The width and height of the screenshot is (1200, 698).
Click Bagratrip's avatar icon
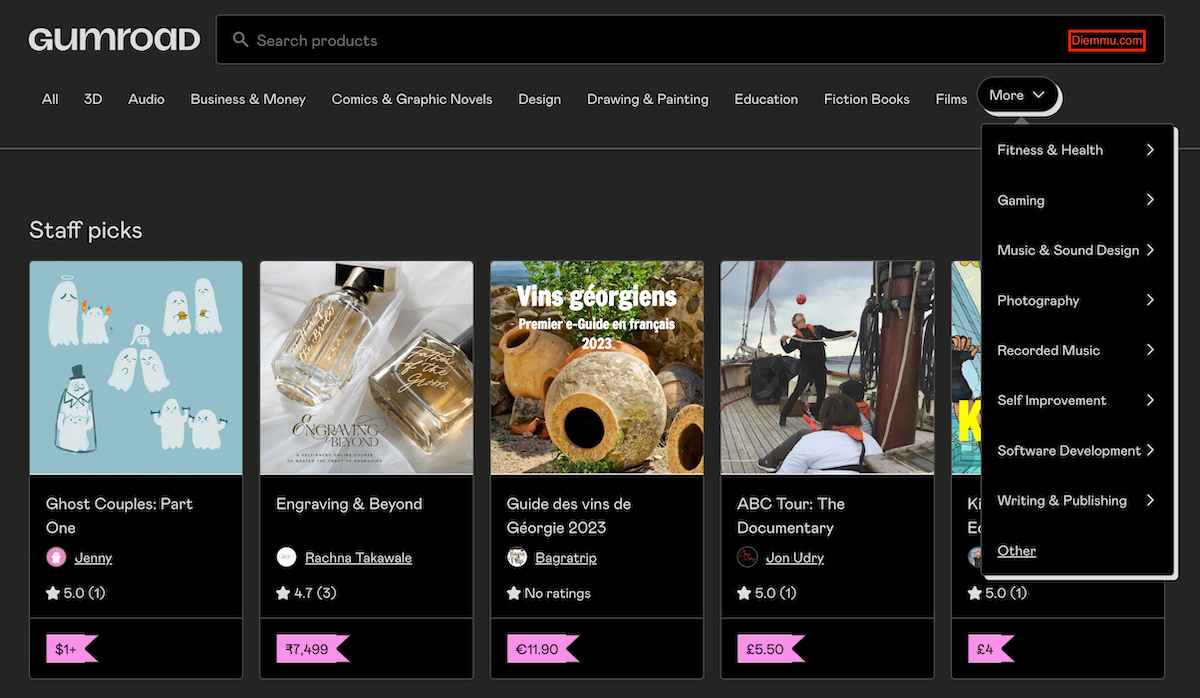coord(517,557)
